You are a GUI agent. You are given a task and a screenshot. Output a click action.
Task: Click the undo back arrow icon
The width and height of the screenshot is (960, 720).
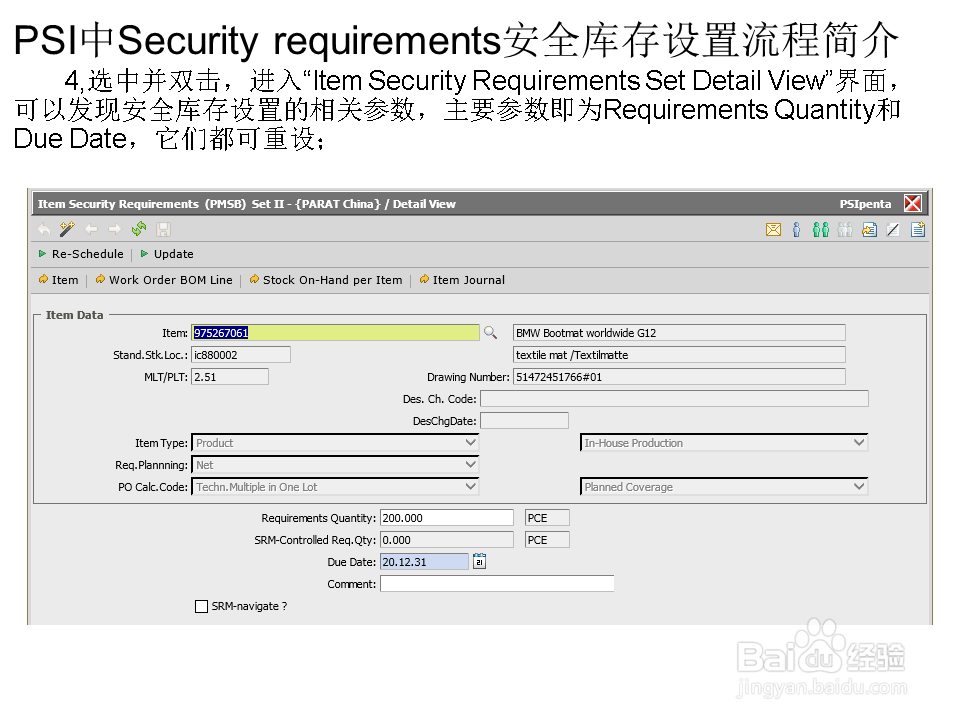coord(44,230)
